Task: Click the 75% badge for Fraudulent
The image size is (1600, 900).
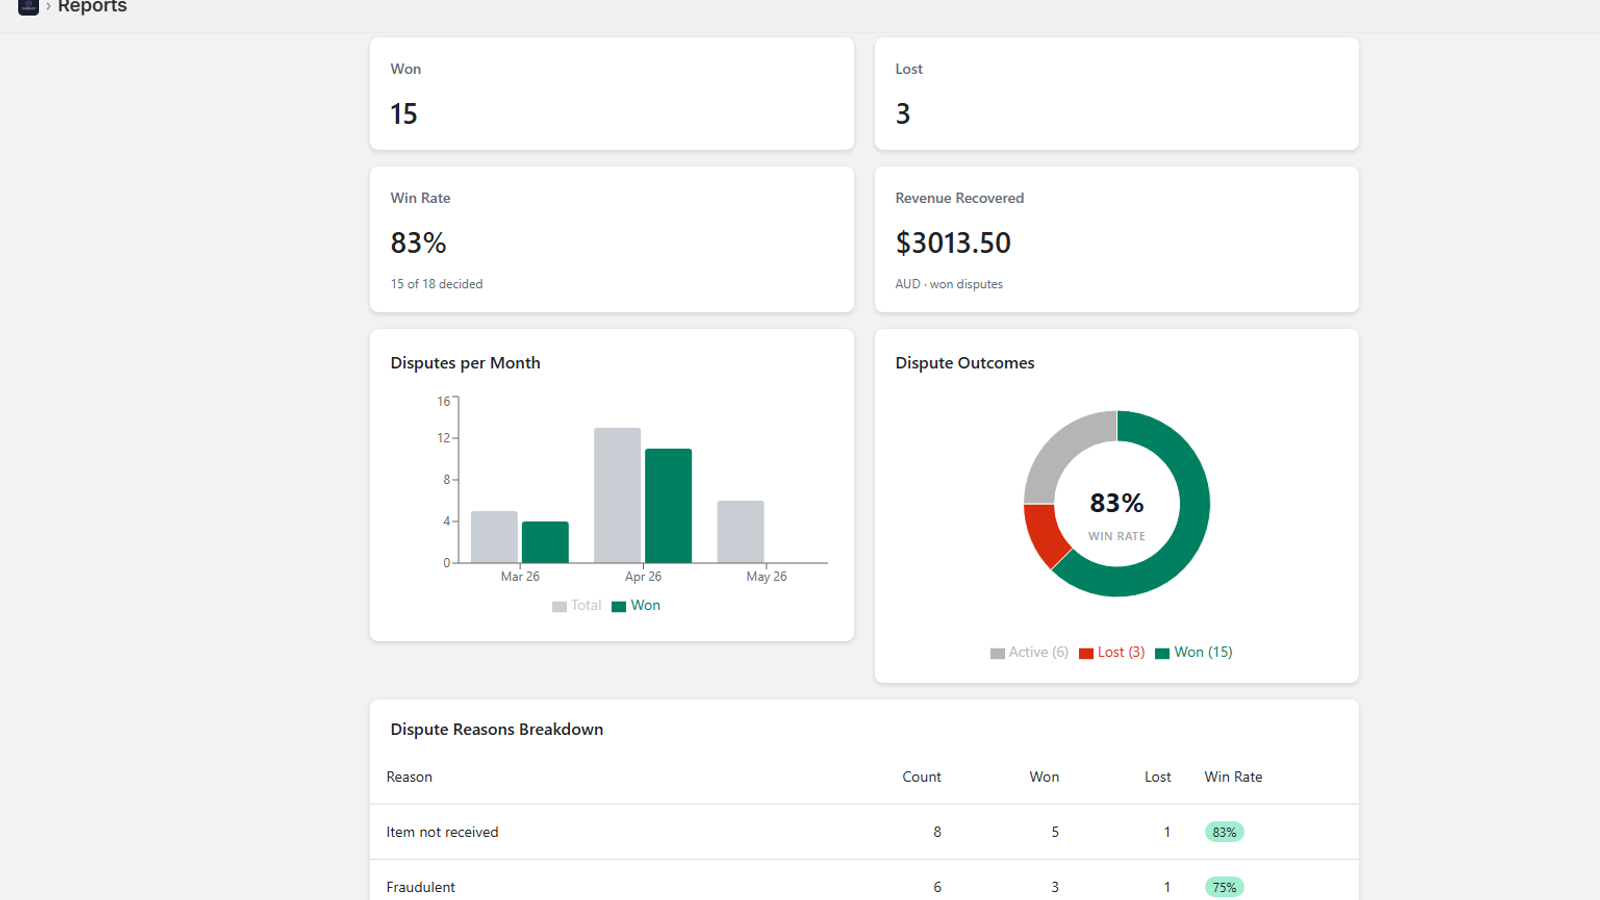Action: tap(1224, 887)
